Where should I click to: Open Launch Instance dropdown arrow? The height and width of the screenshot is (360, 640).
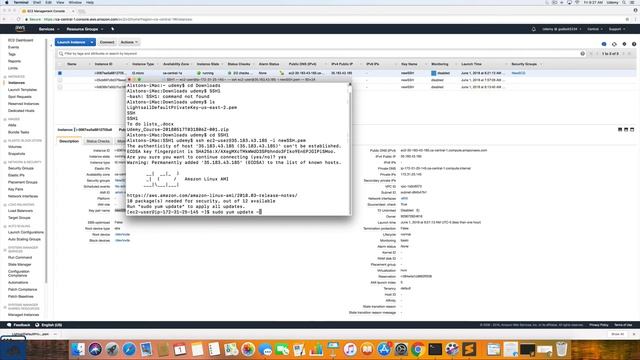click(92, 42)
